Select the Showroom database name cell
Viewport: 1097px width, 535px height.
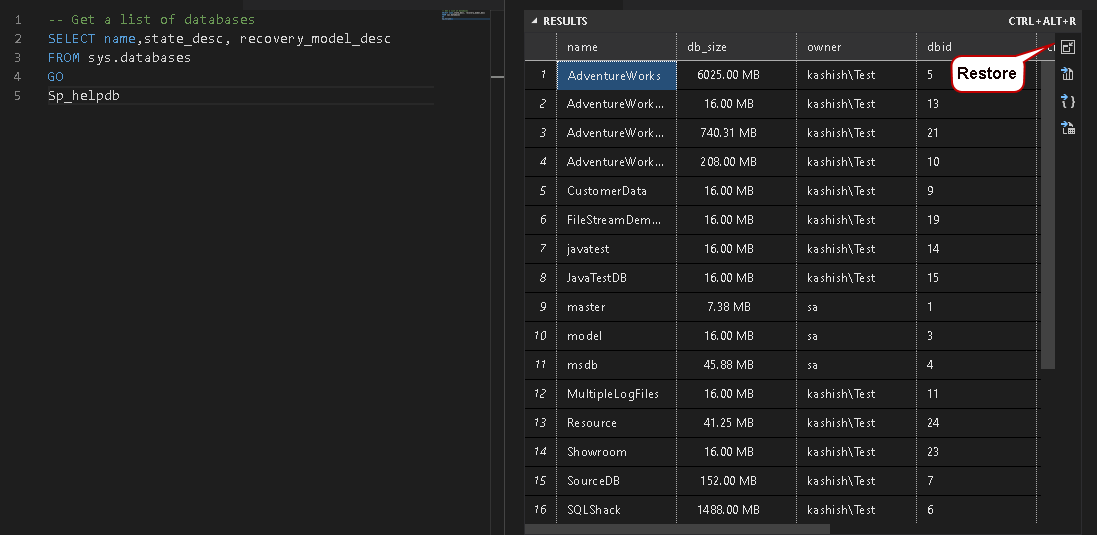[x=616, y=452]
